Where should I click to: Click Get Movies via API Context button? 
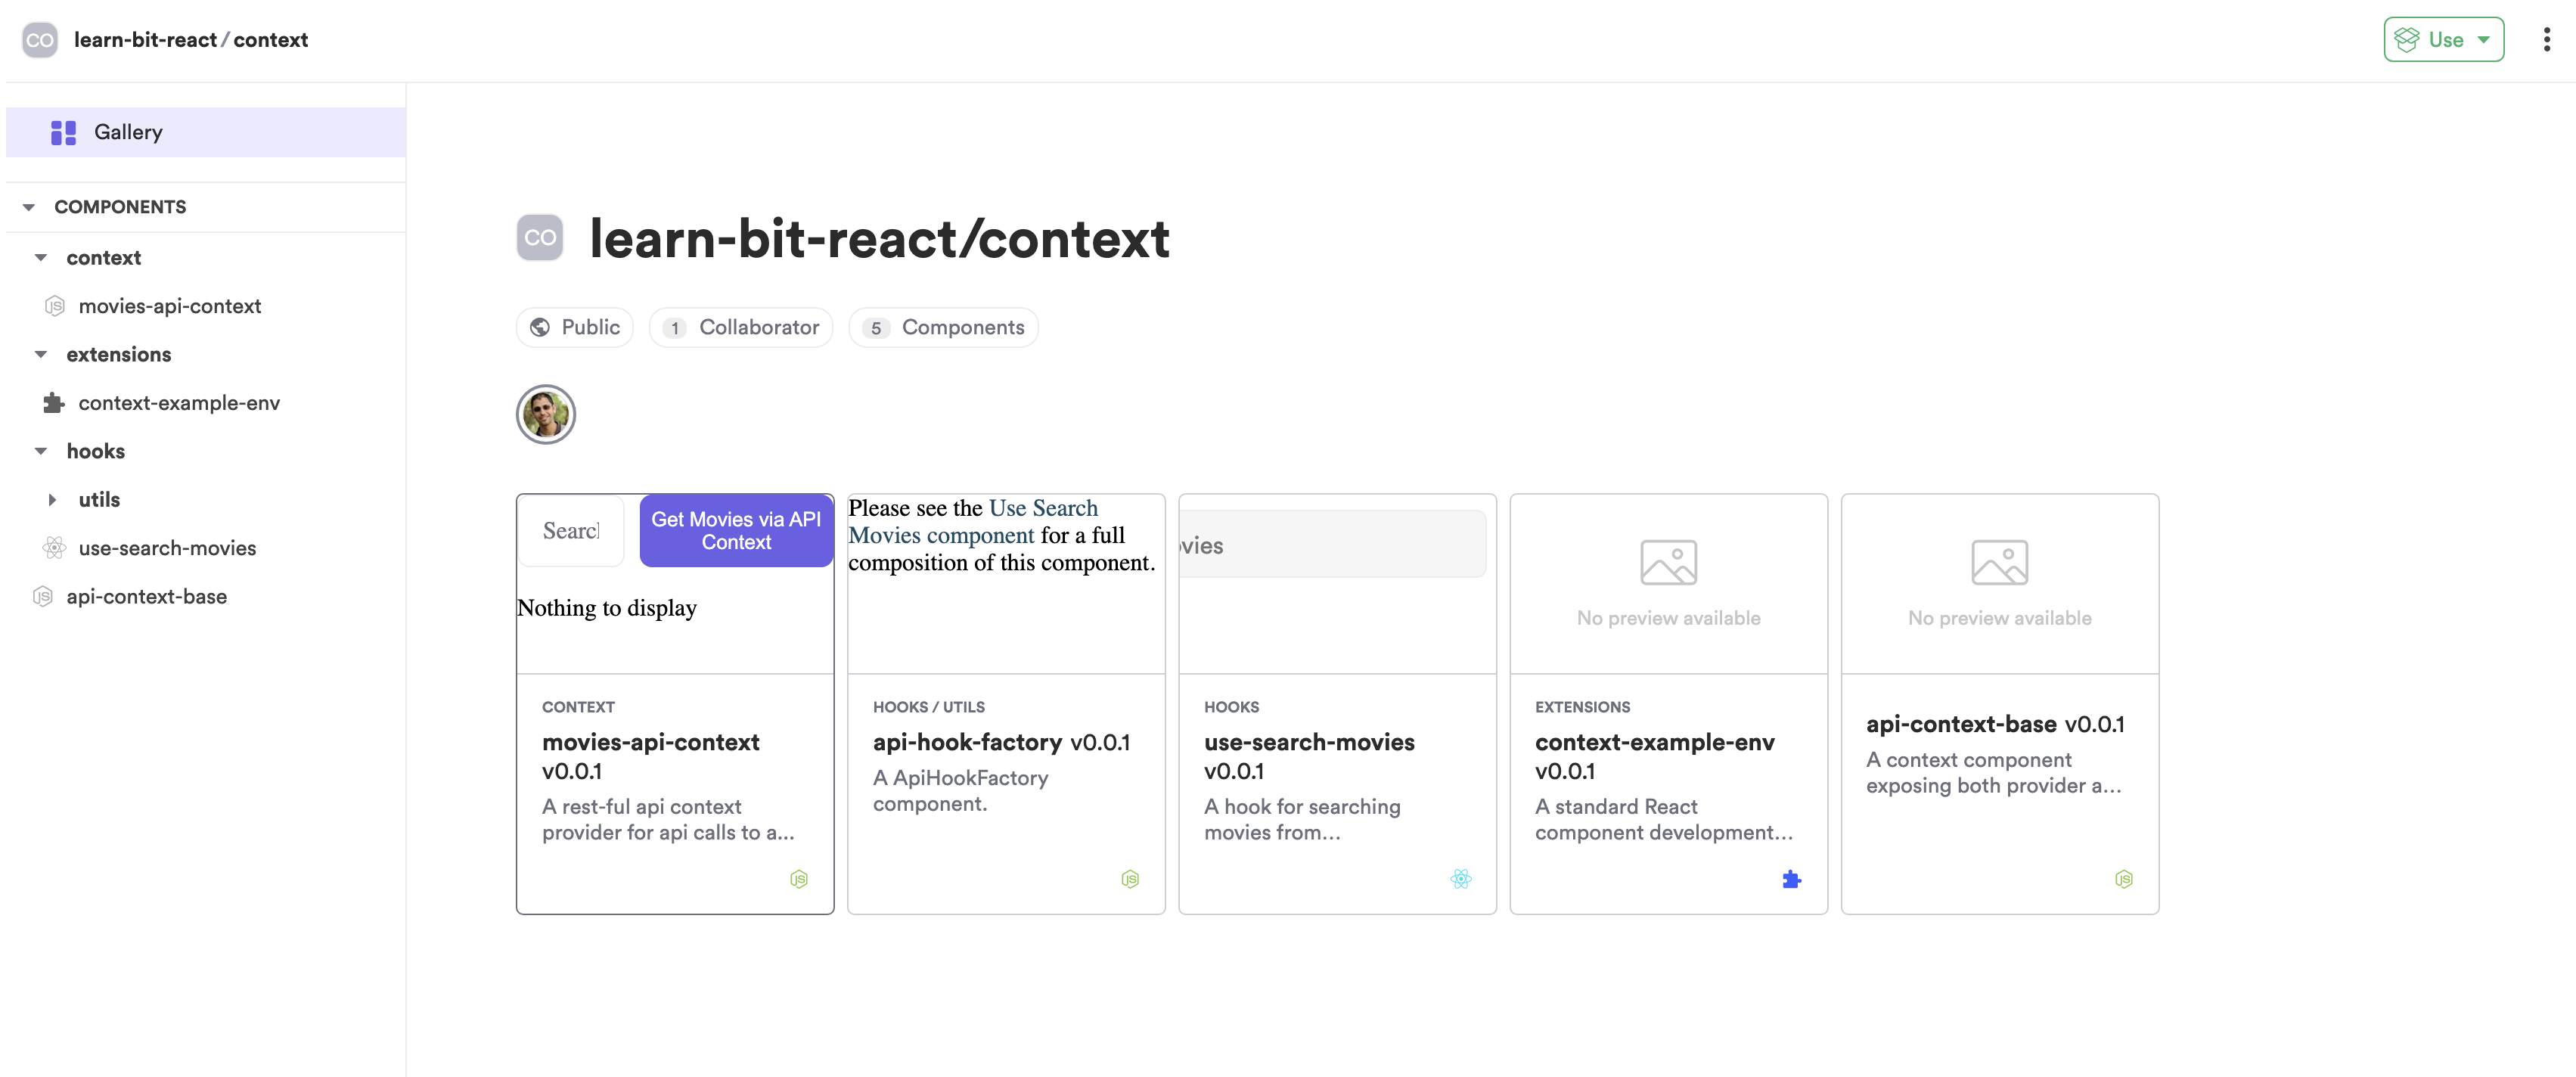tap(736, 531)
